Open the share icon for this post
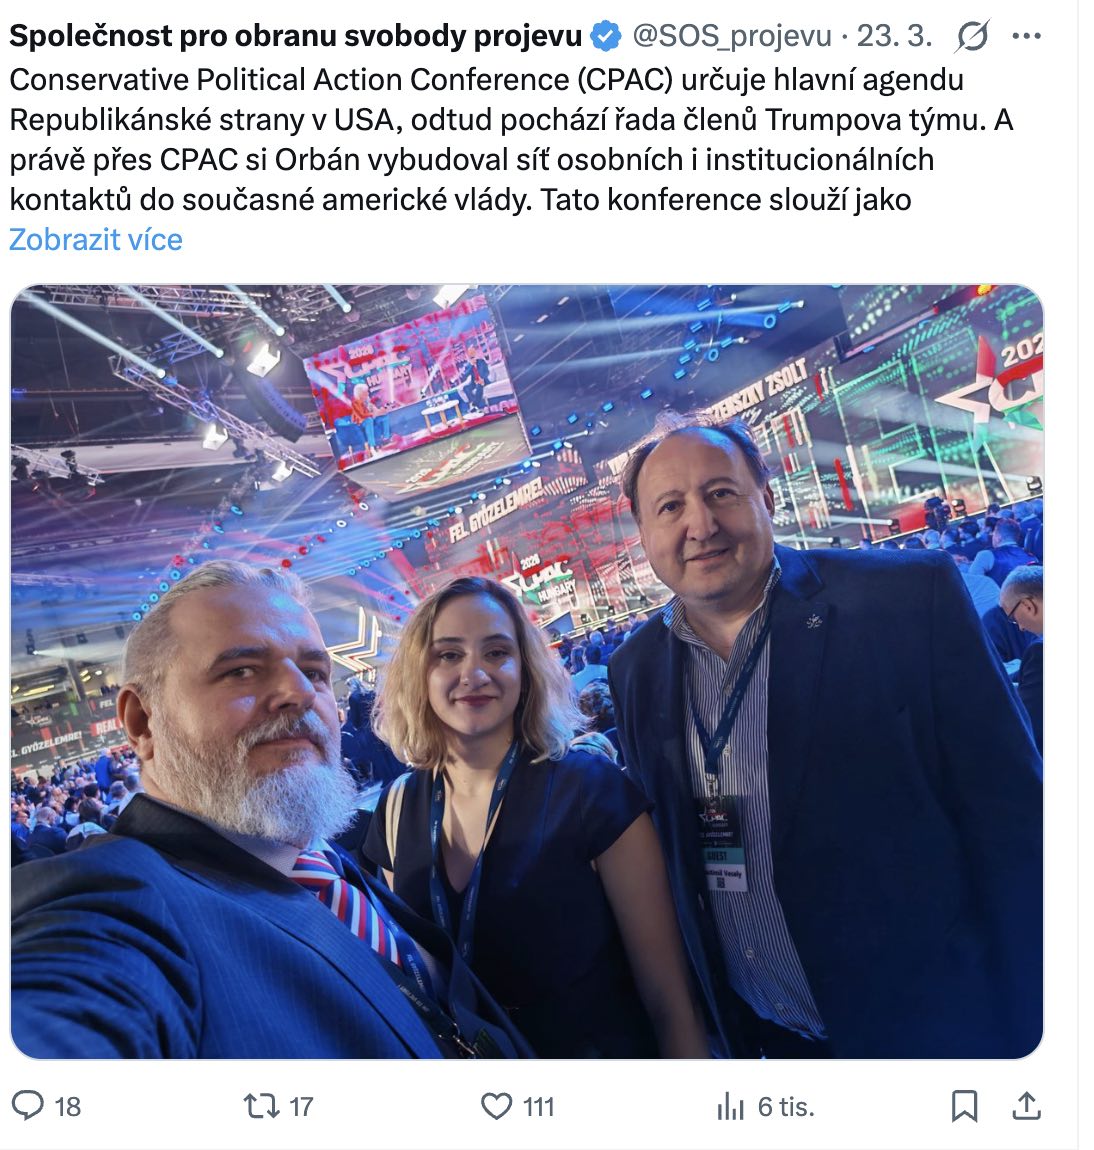The image size is (1094, 1150). 1027,1105
